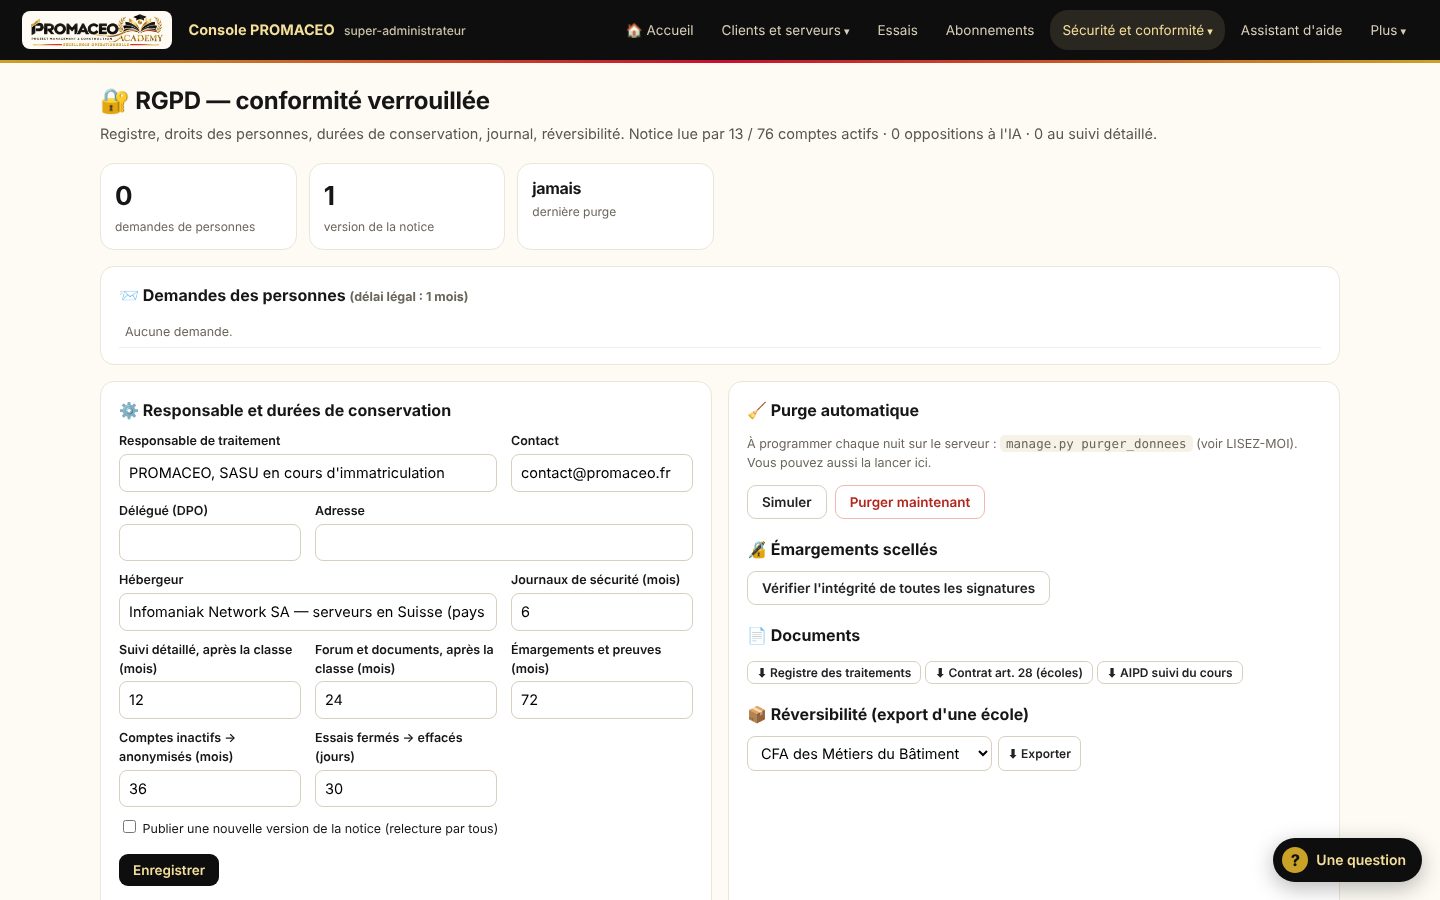Click the Suivi détaillé months field

click(210, 700)
